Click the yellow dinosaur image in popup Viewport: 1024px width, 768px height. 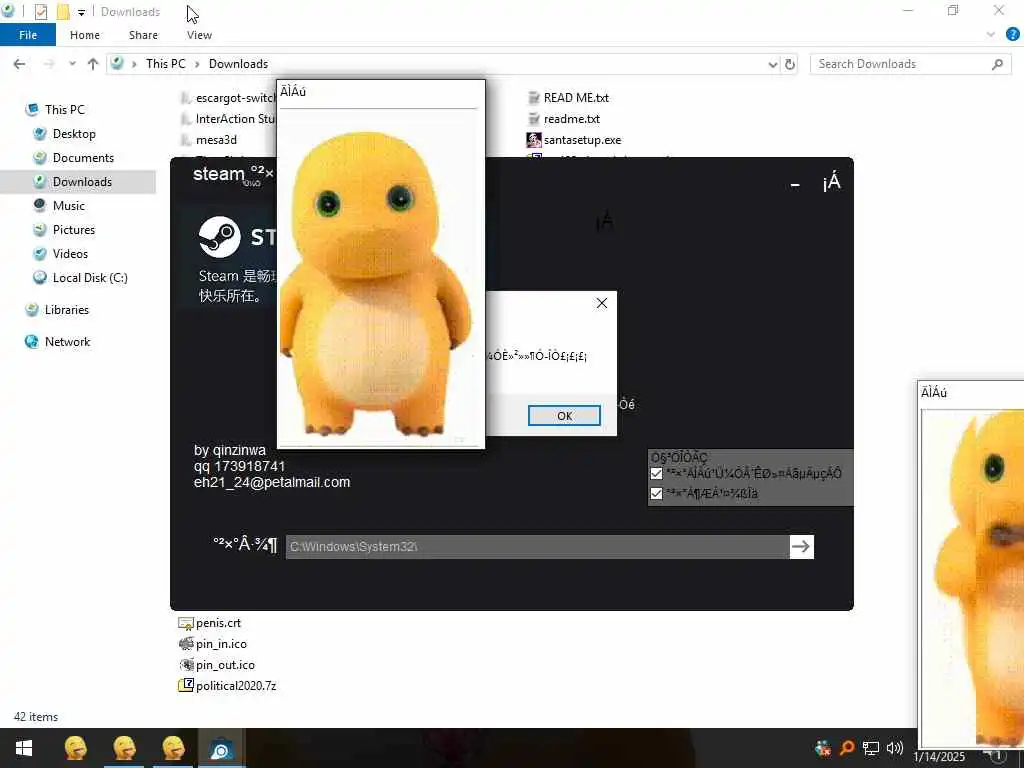[377, 281]
